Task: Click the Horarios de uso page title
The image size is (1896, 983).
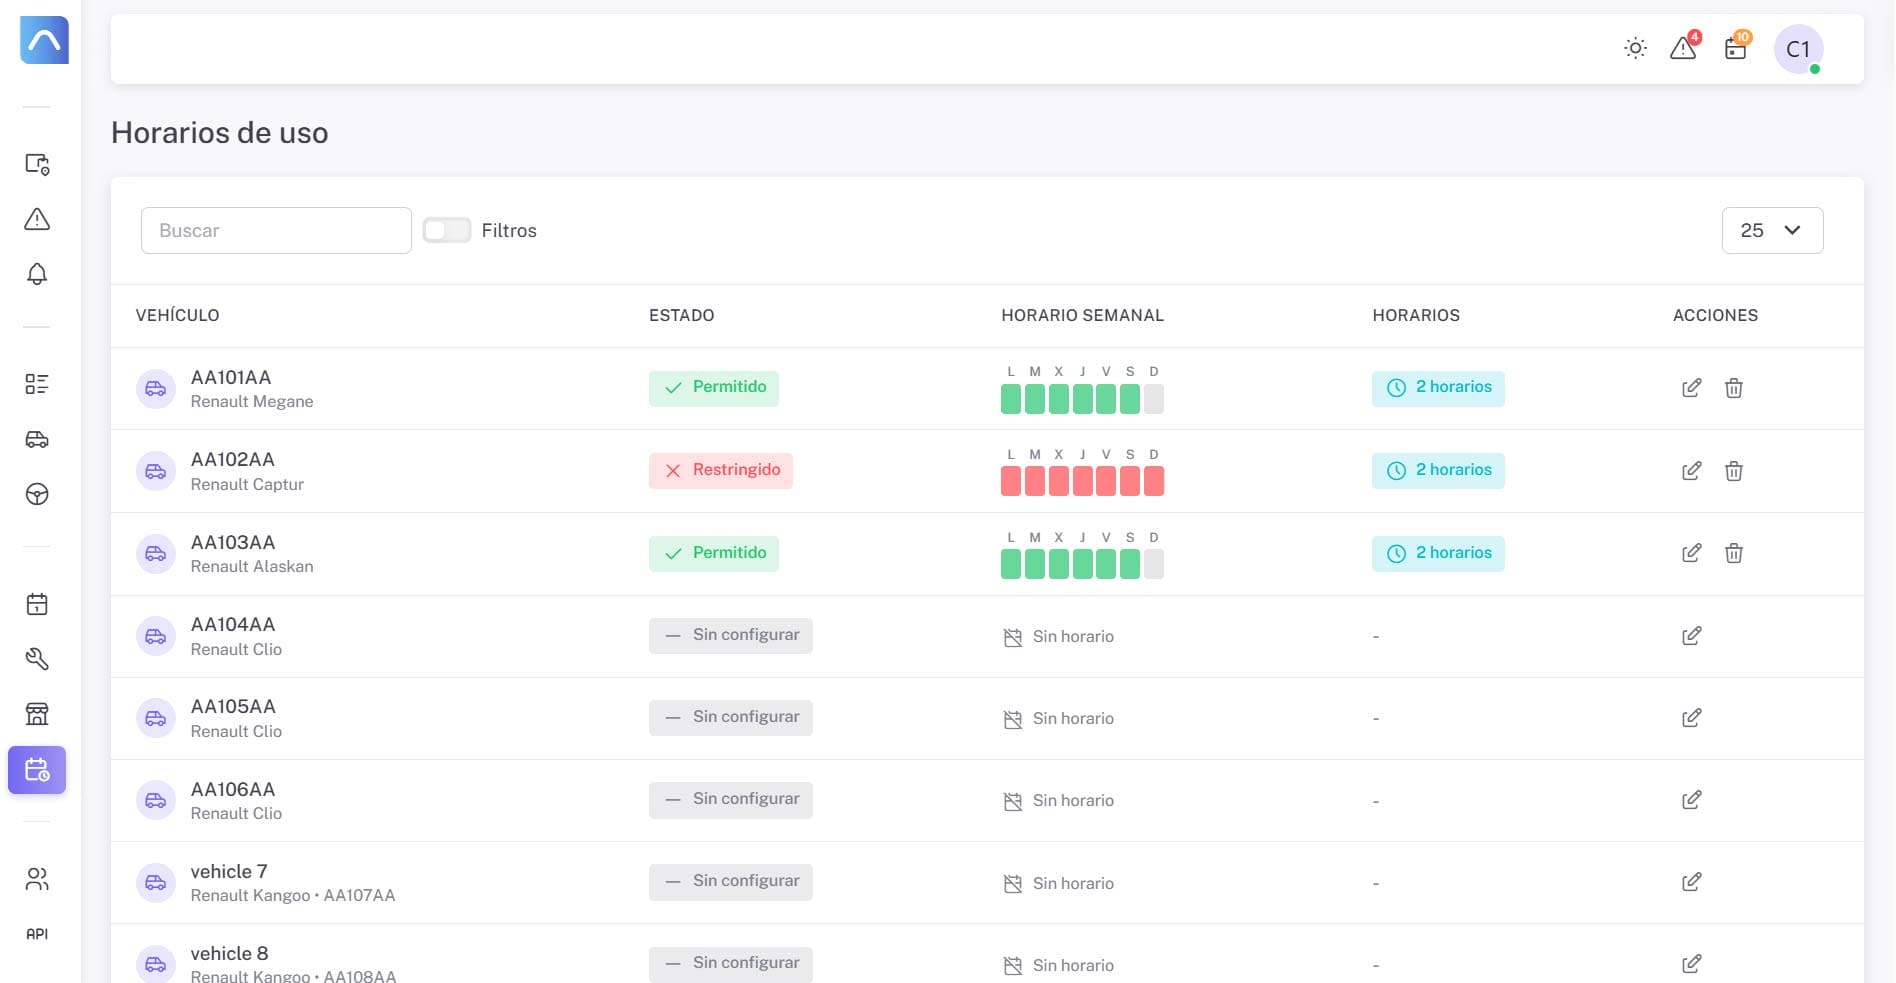Action: click(x=220, y=133)
